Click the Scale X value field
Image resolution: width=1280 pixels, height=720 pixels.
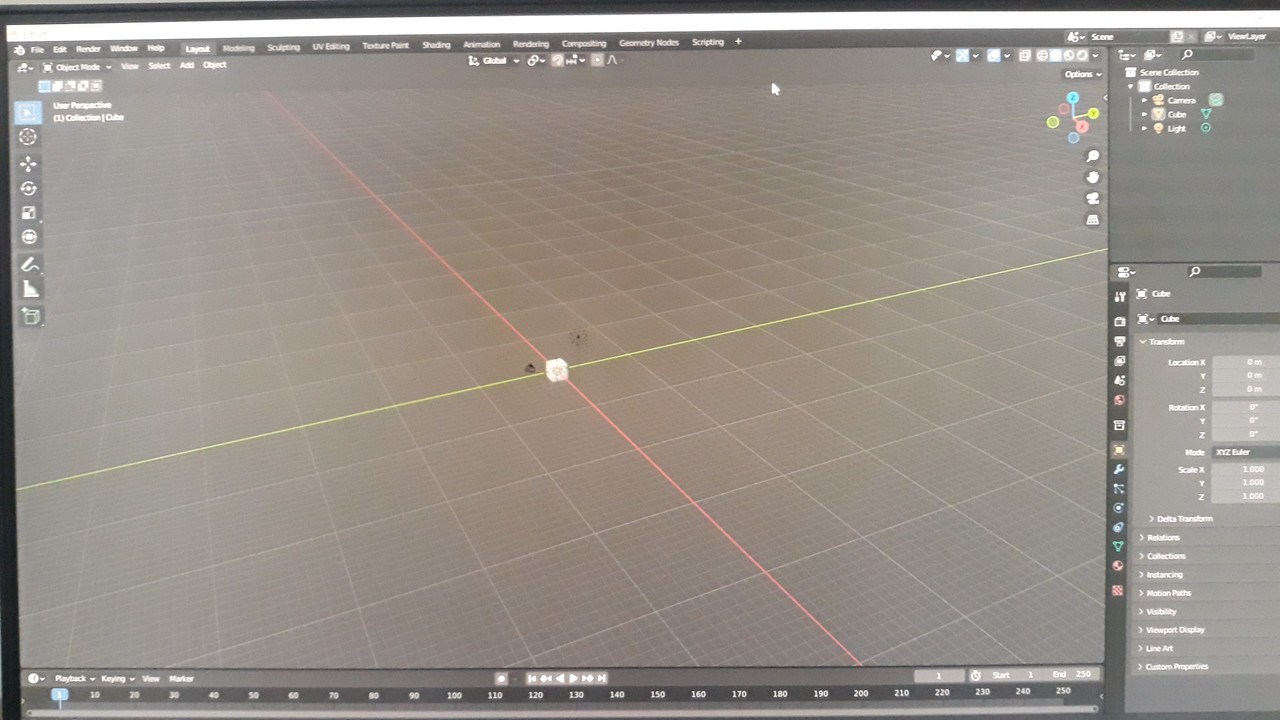(1246, 469)
